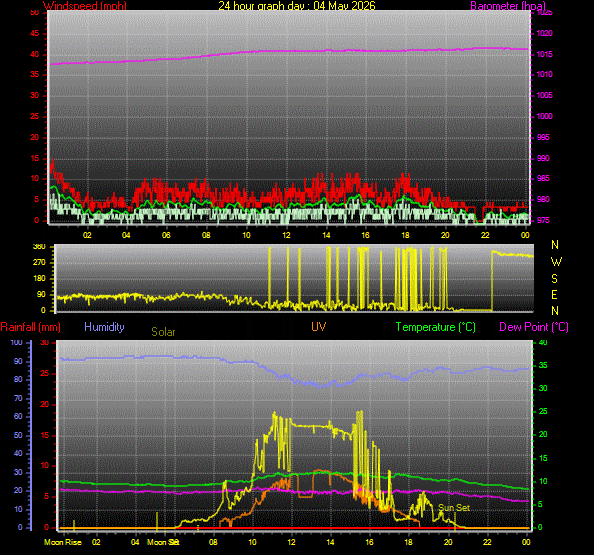Click the Barometer (hpa) axis label
This screenshot has height=555, width=594.
point(508,6)
